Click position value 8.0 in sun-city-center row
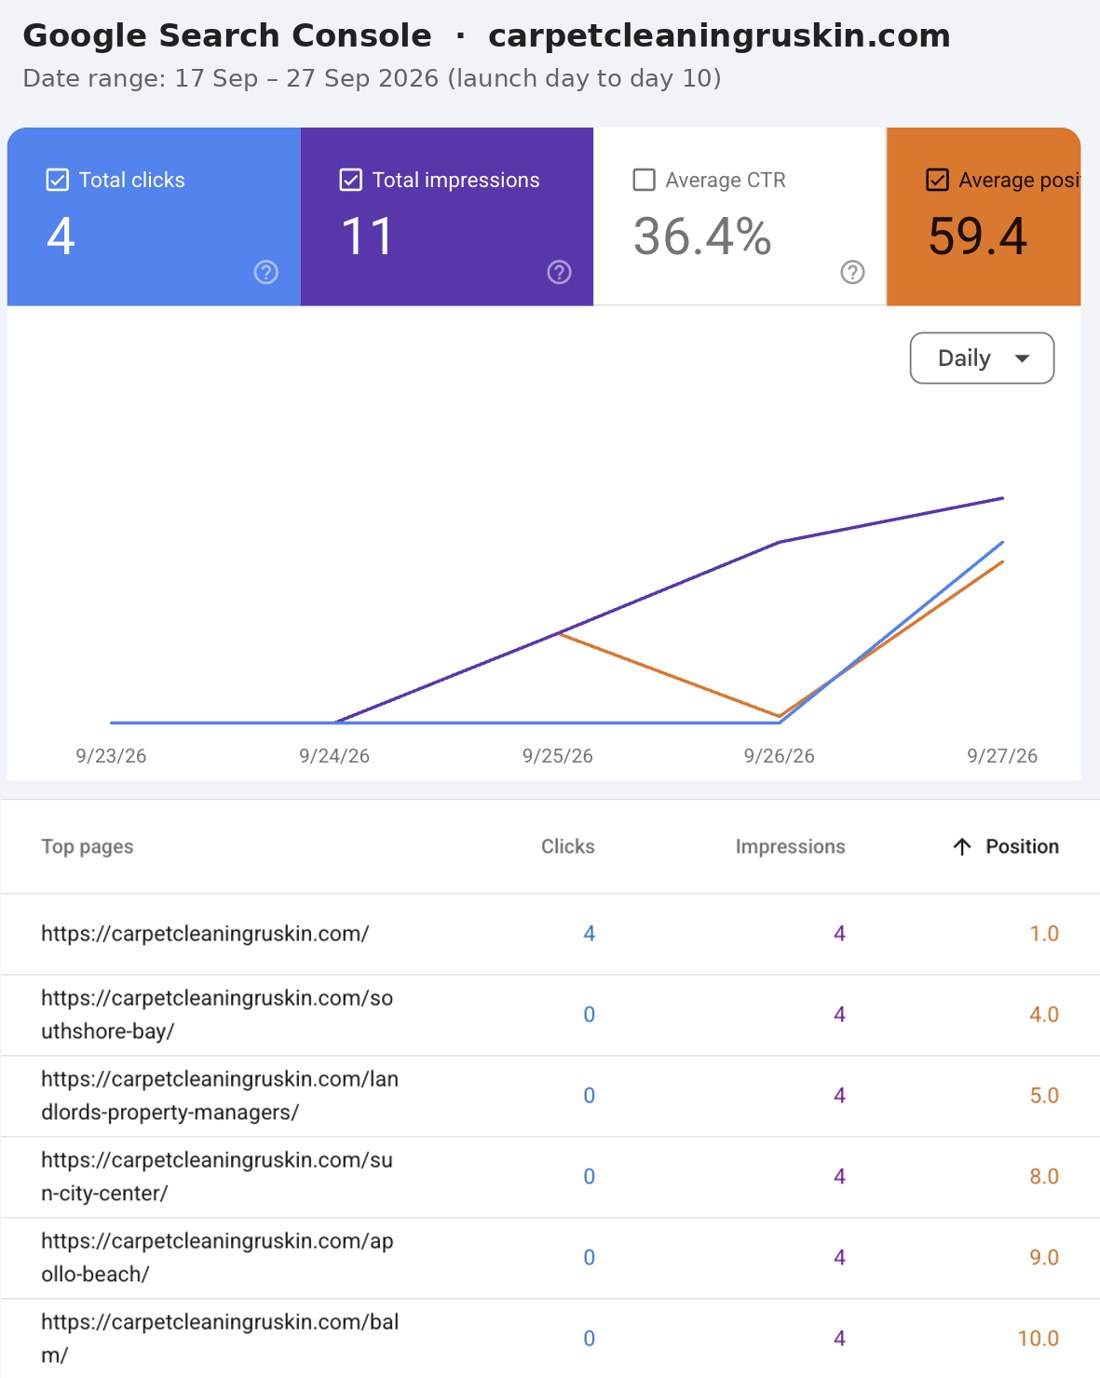Screen dimensions: 1100x1378 pyautogui.click(x=1044, y=1177)
